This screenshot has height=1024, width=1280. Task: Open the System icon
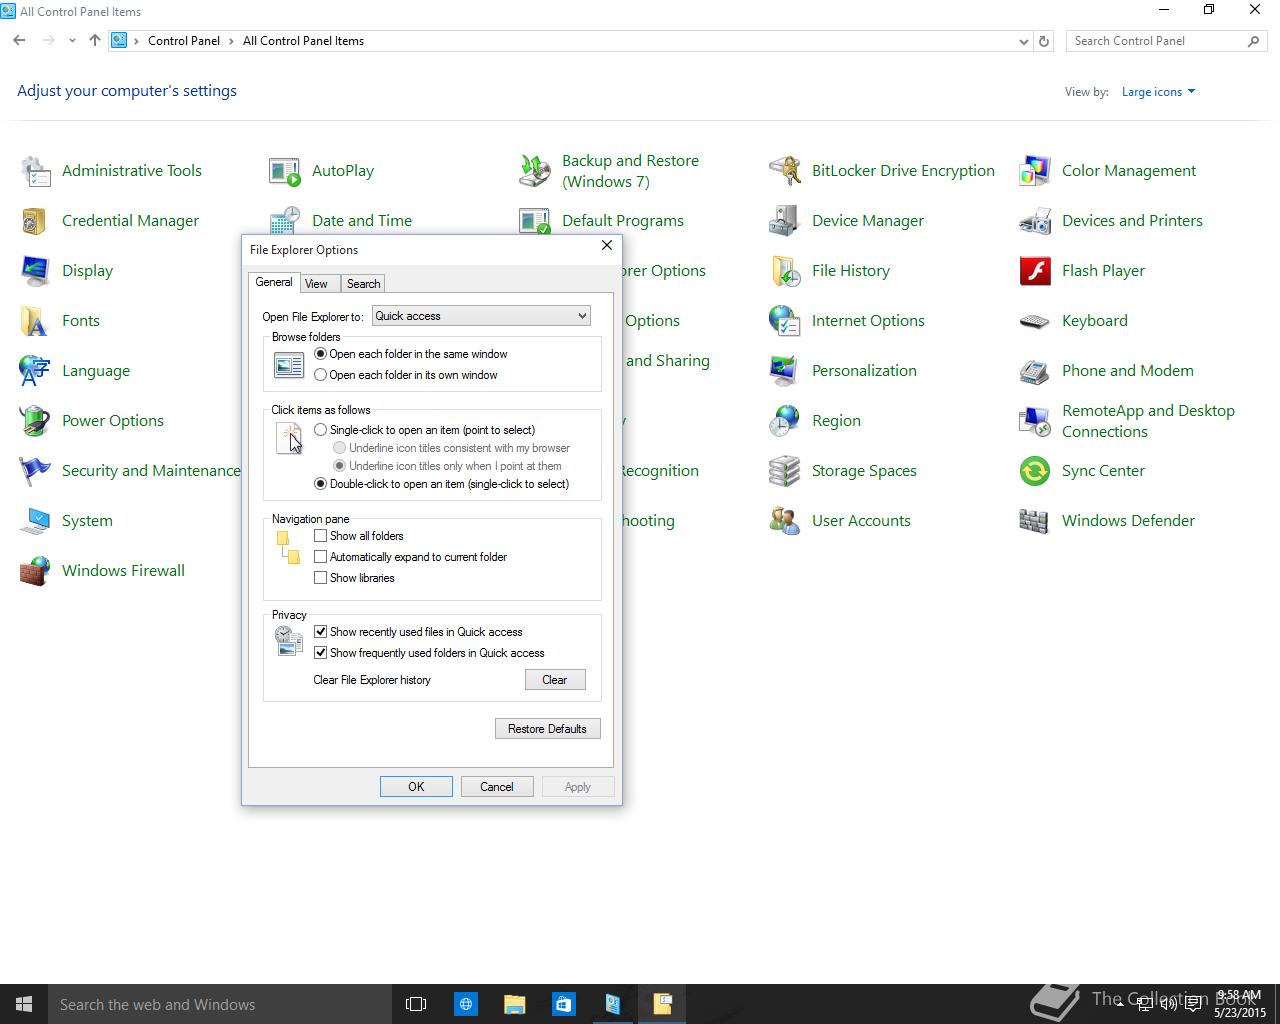click(x=35, y=521)
